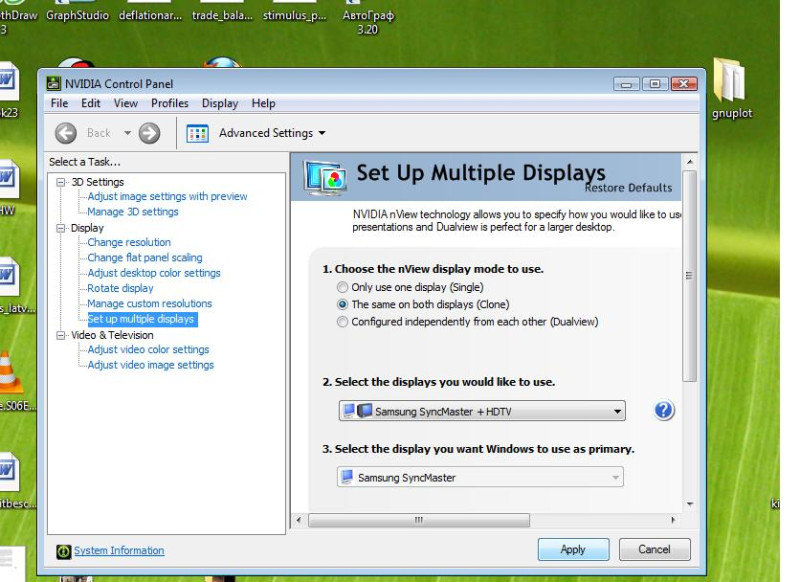The height and width of the screenshot is (582, 800).
Task: Click the horizontal scrollbar right arrow
Action: (673, 520)
